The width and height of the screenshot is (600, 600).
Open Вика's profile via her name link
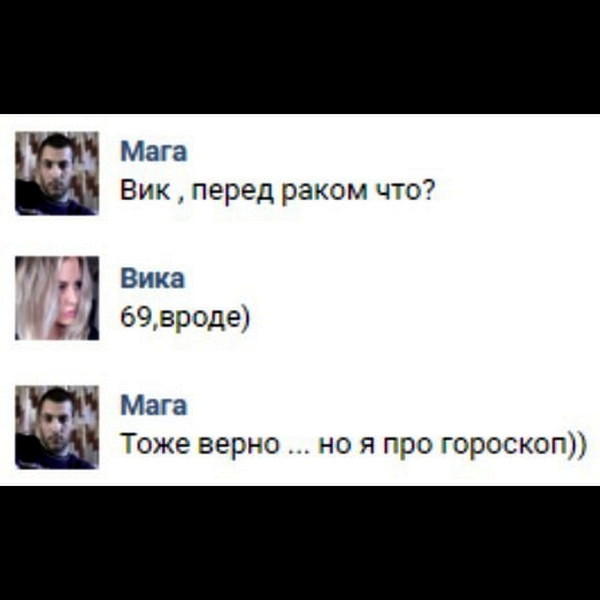pos(153,278)
